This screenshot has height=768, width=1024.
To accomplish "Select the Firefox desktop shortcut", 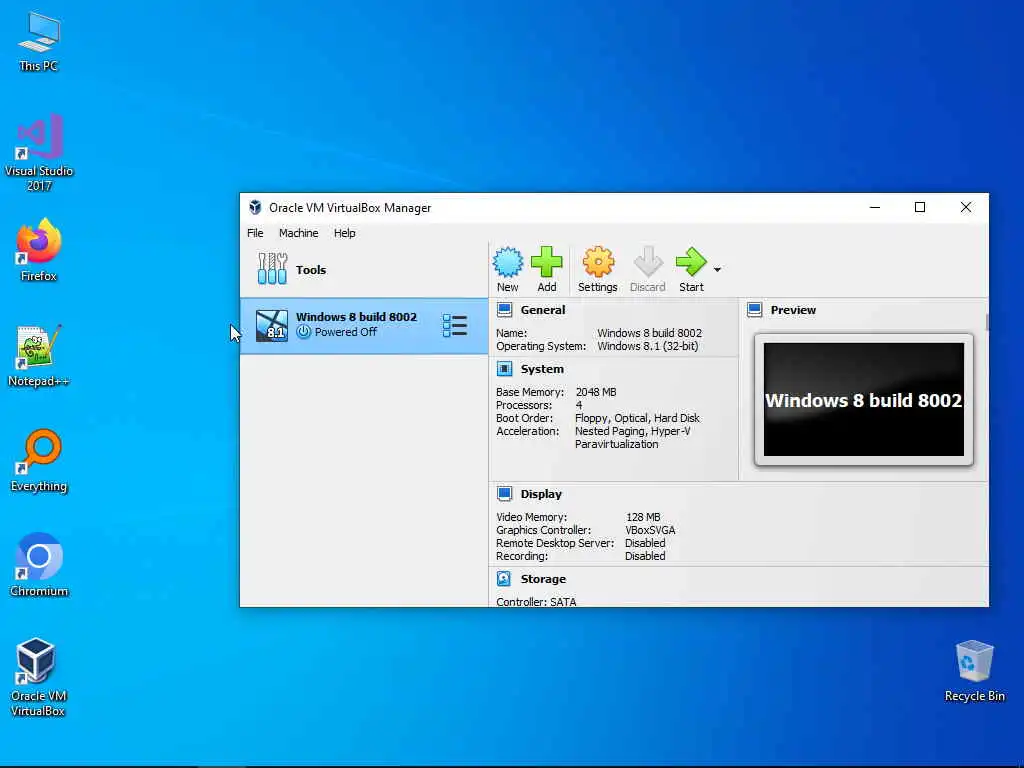I will tap(39, 250).
